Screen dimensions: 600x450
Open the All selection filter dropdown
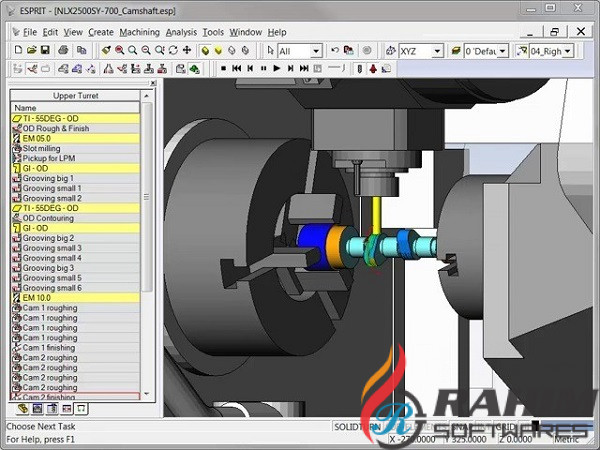316,51
